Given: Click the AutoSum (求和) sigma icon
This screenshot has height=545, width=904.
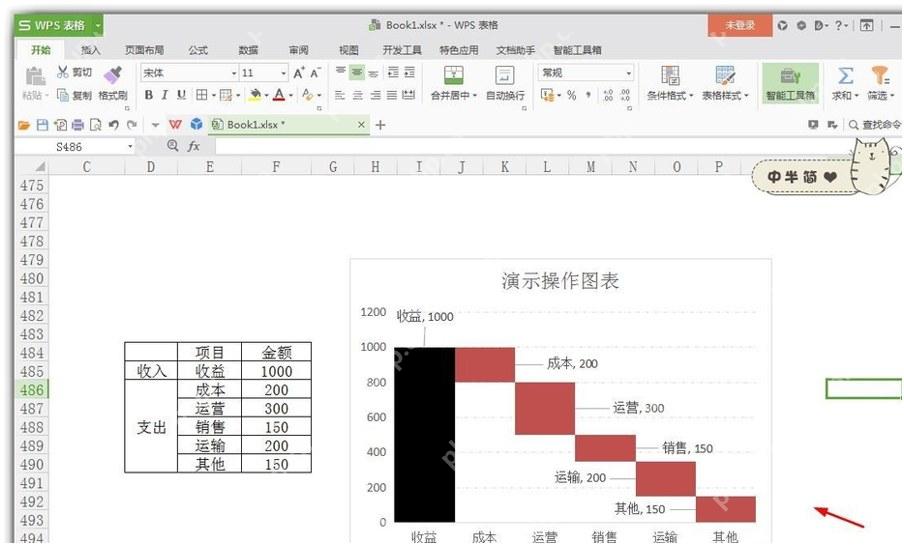Looking at the screenshot, I should (x=845, y=76).
